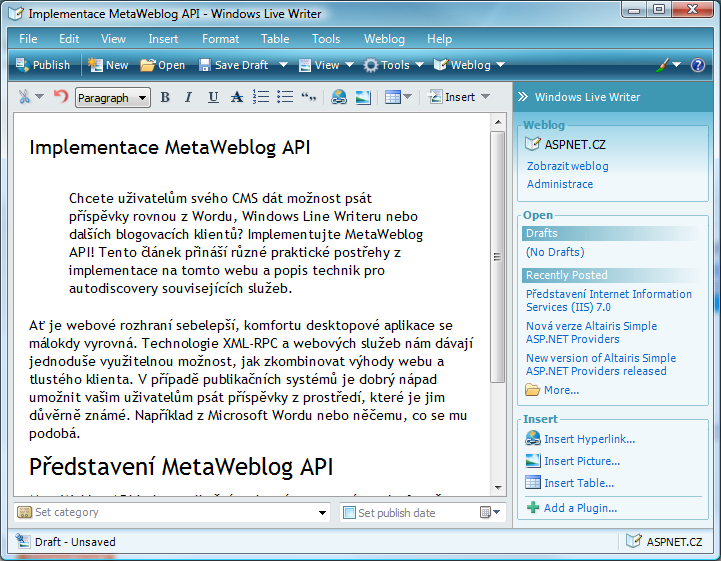Open the dropdown arrow beside scissors icon
This screenshot has width=721, height=561.
point(40,97)
